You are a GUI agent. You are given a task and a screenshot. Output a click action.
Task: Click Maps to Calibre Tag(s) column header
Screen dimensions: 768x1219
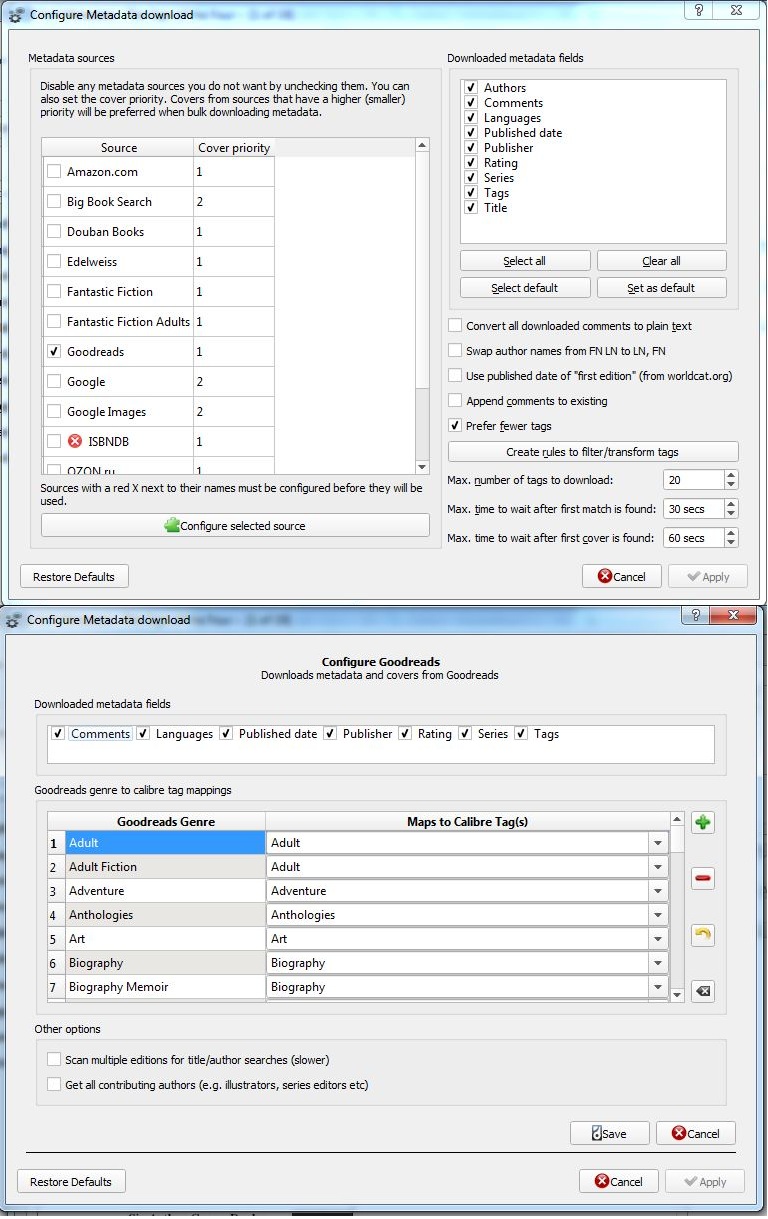click(x=467, y=822)
